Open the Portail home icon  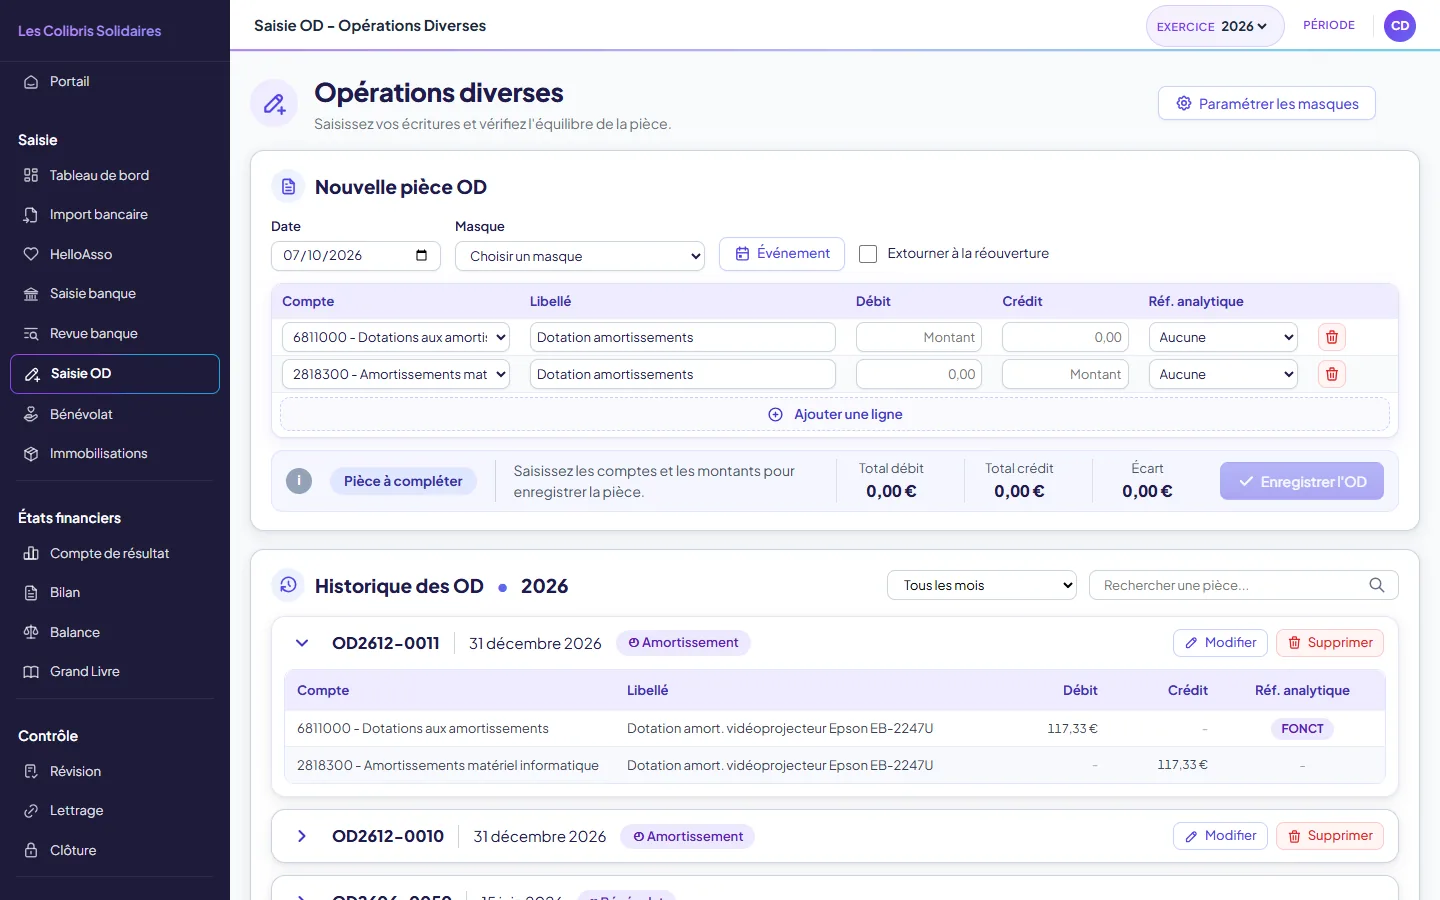pos(31,82)
